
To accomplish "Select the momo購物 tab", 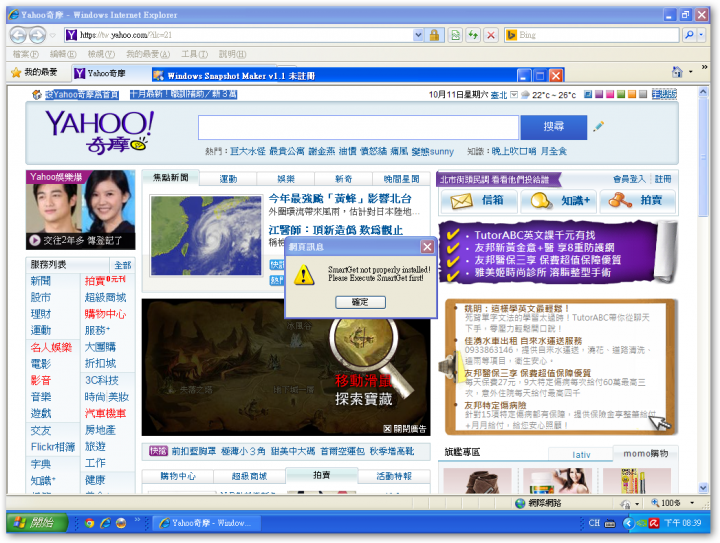I will [x=645, y=453].
